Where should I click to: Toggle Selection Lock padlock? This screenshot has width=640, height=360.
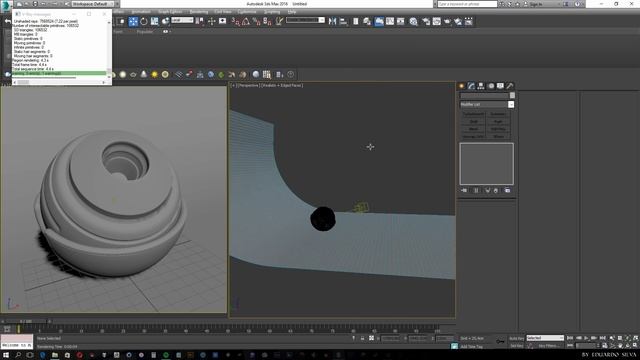tap(362, 338)
